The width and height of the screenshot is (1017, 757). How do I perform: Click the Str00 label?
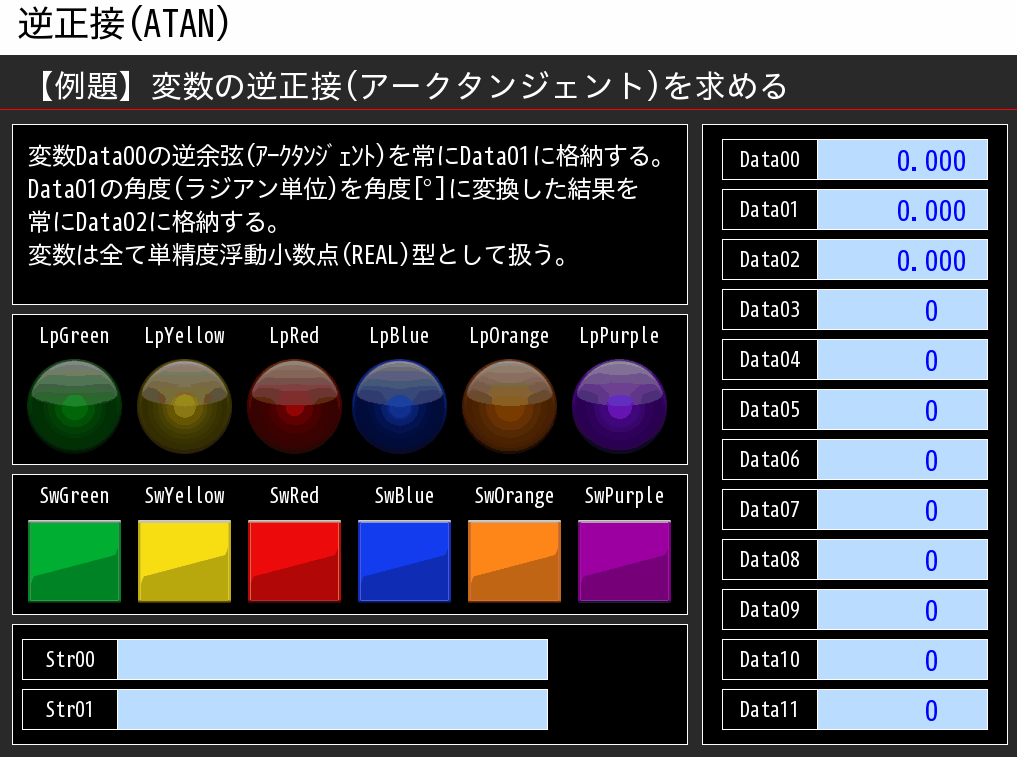[70, 659]
